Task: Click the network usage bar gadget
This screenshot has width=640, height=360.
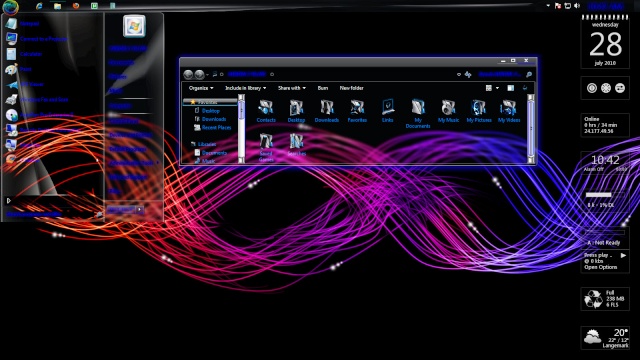Action: pyautogui.click(x=605, y=195)
